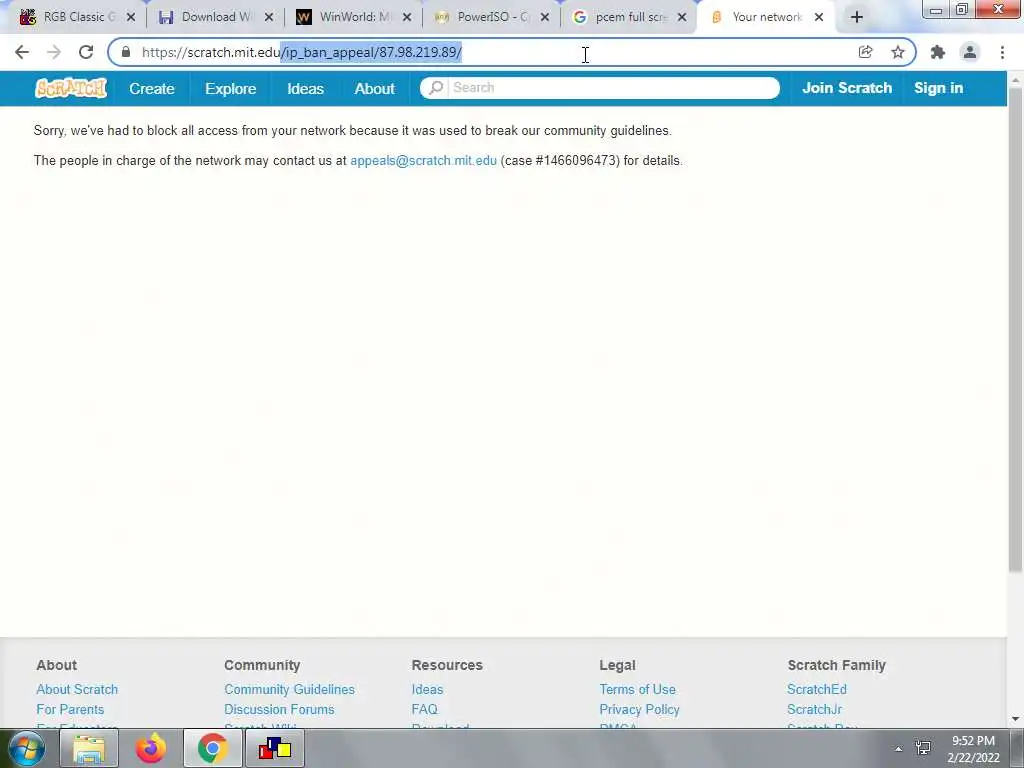Open the About Scratch footer link
The image size is (1024, 768).
[x=77, y=689]
